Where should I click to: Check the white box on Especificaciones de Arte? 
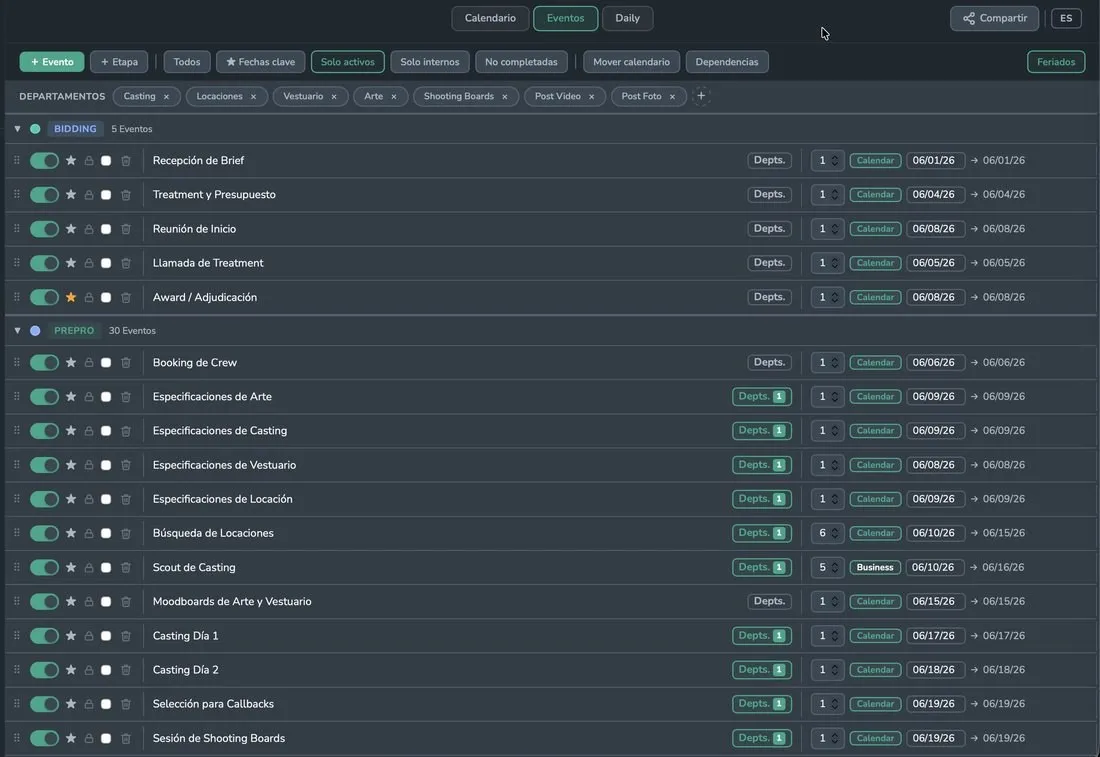click(106, 397)
